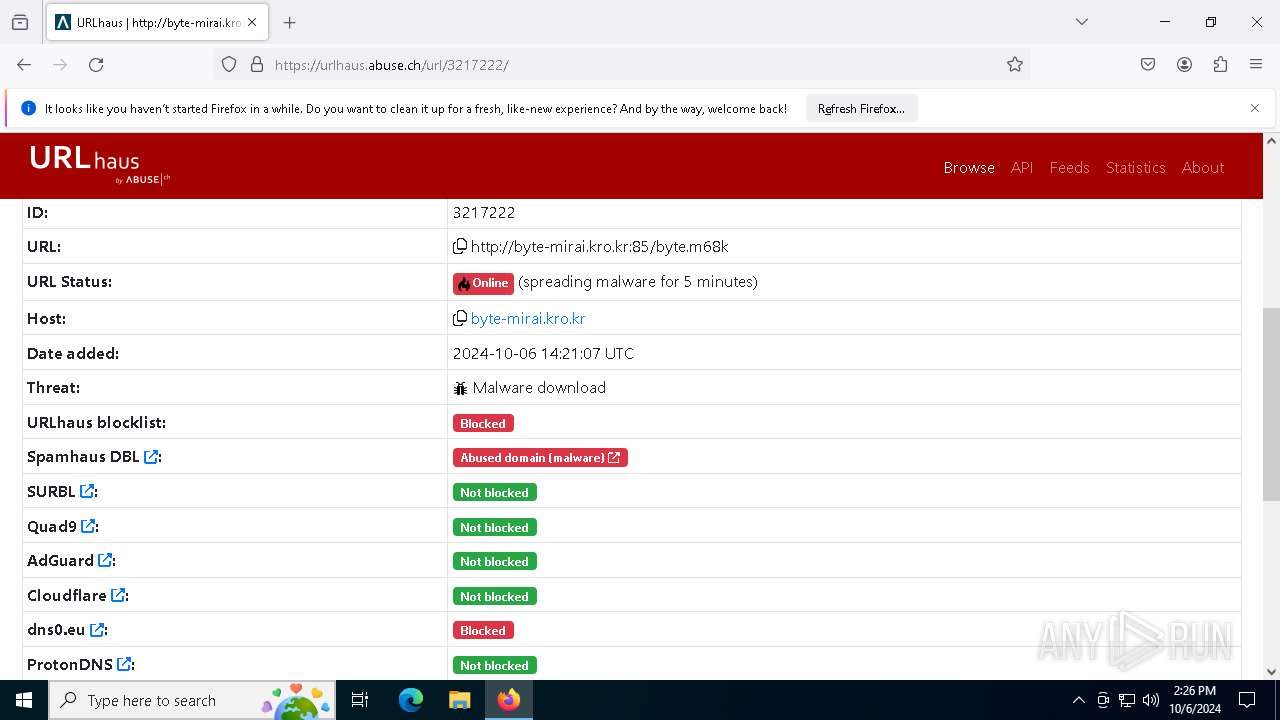This screenshot has height=720, width=1280.
Task: Focus the address bar URL field
Action: (x=620, y=64)
